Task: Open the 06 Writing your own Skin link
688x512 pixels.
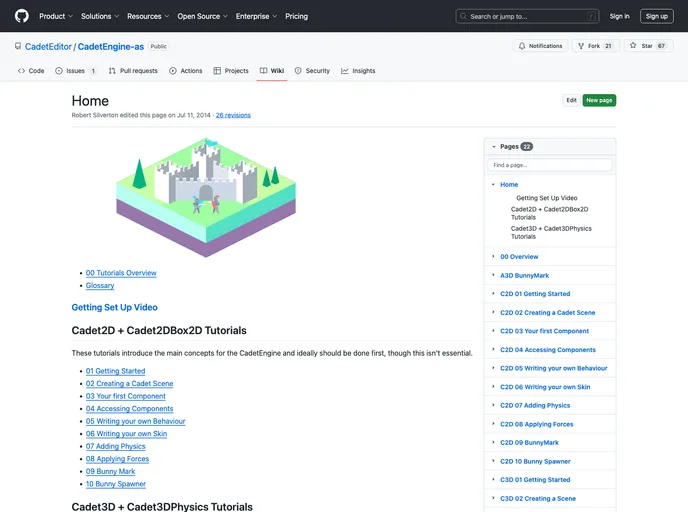Action: point(126,433)
